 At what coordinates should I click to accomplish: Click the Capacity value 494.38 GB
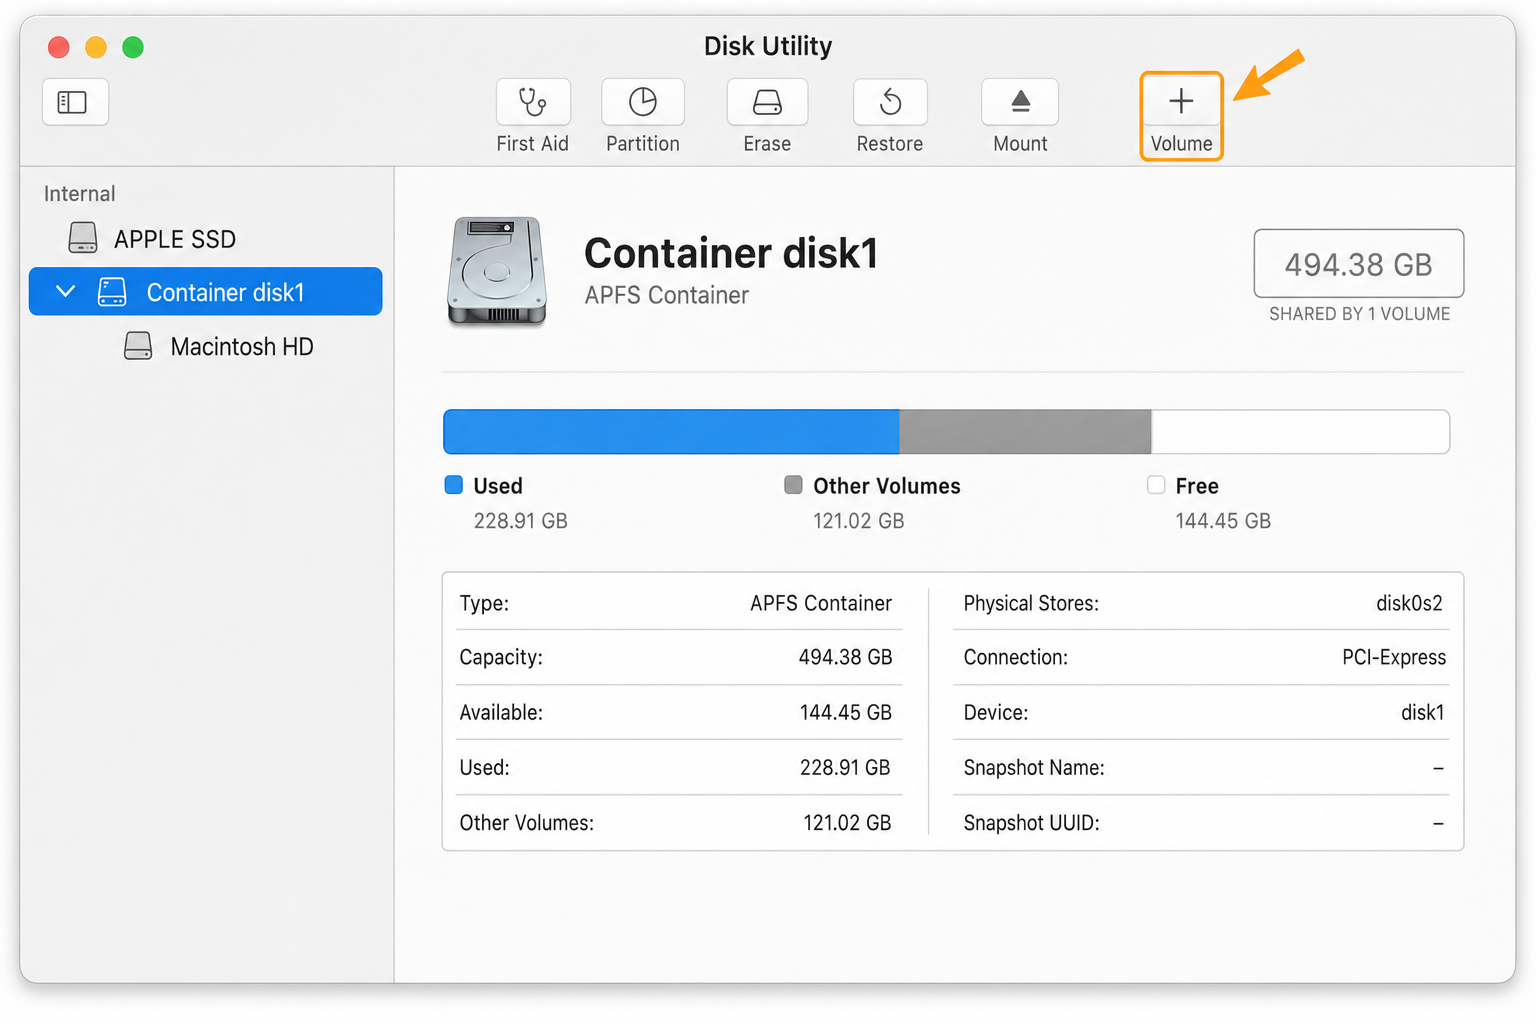click(x=845, y=658)
